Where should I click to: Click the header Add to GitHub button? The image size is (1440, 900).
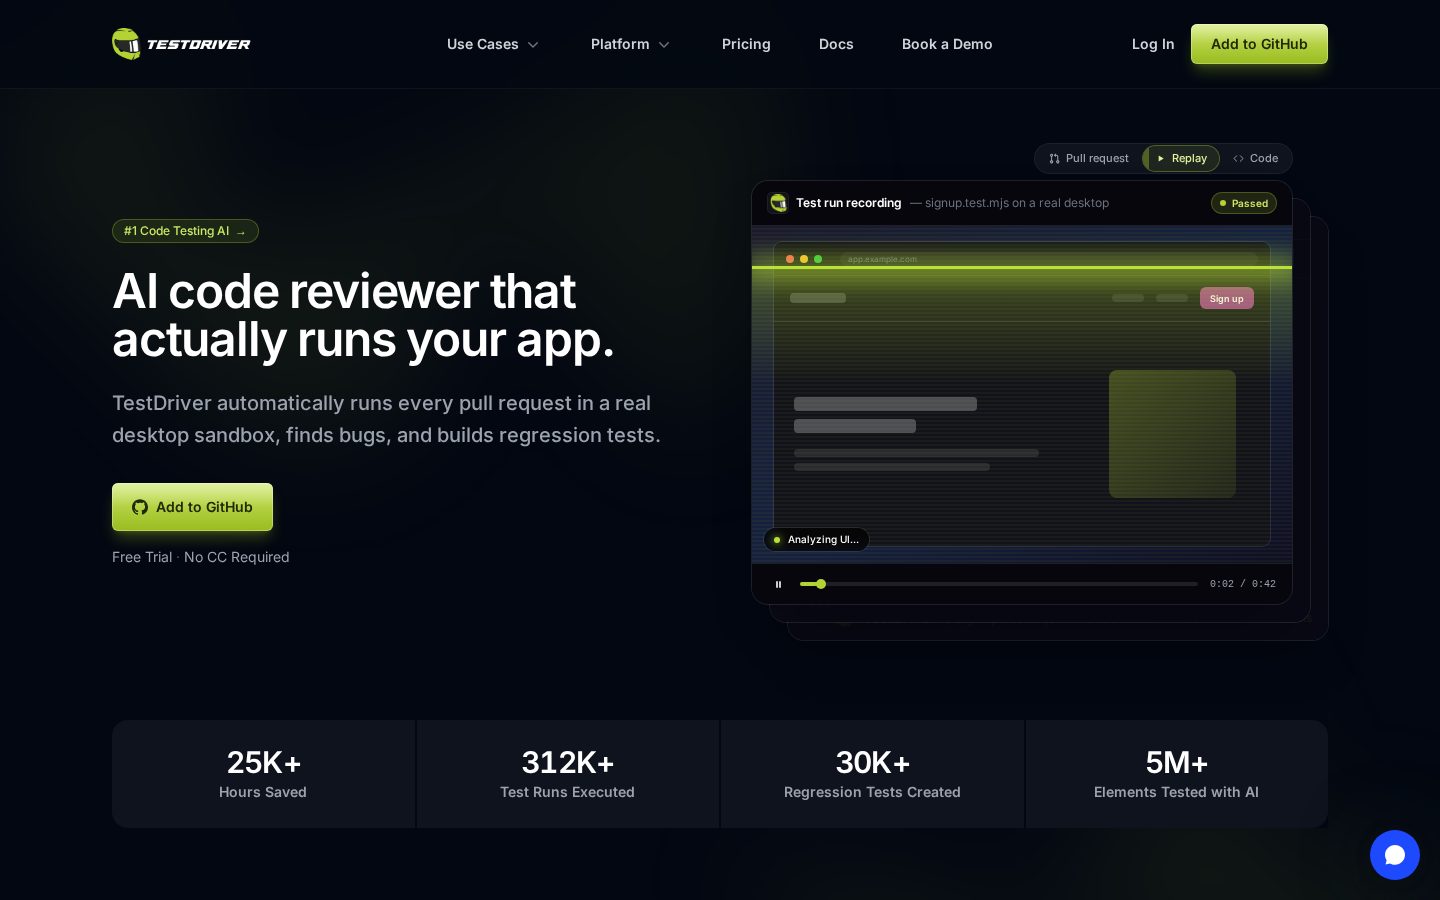tap(1259, 44)
